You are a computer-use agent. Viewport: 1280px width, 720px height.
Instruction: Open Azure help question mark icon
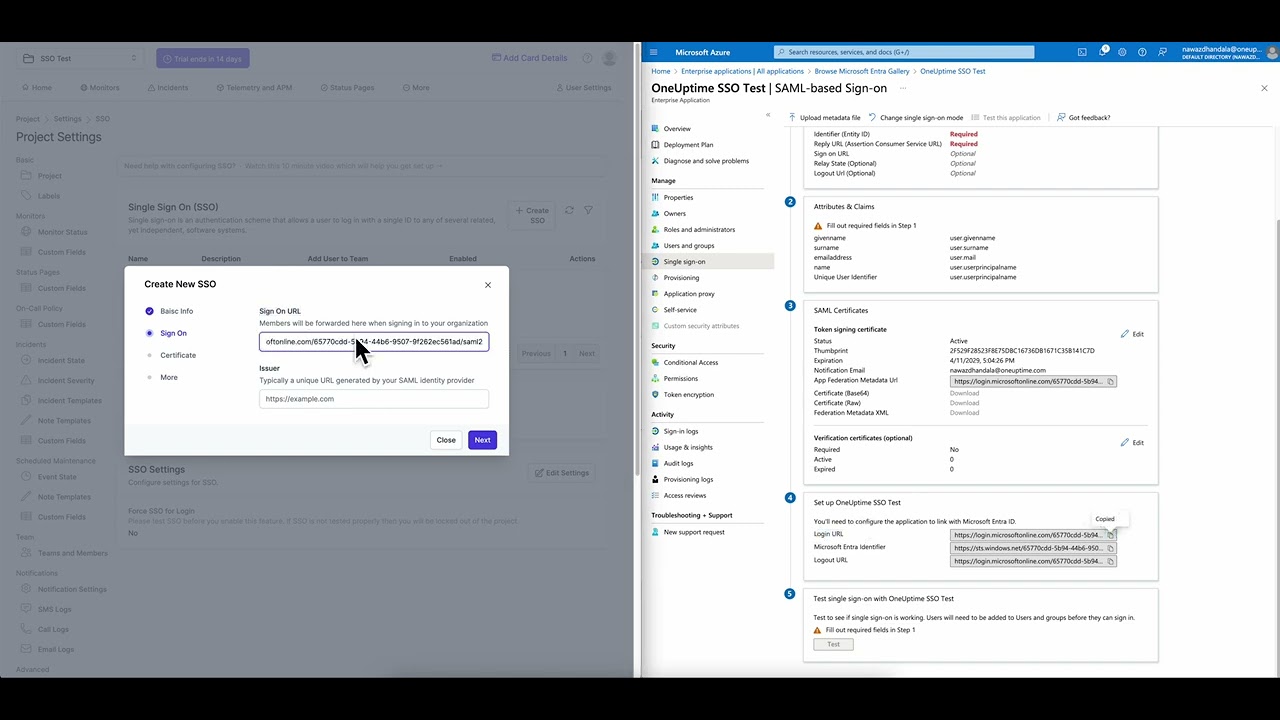click(x=1142, y=52)
